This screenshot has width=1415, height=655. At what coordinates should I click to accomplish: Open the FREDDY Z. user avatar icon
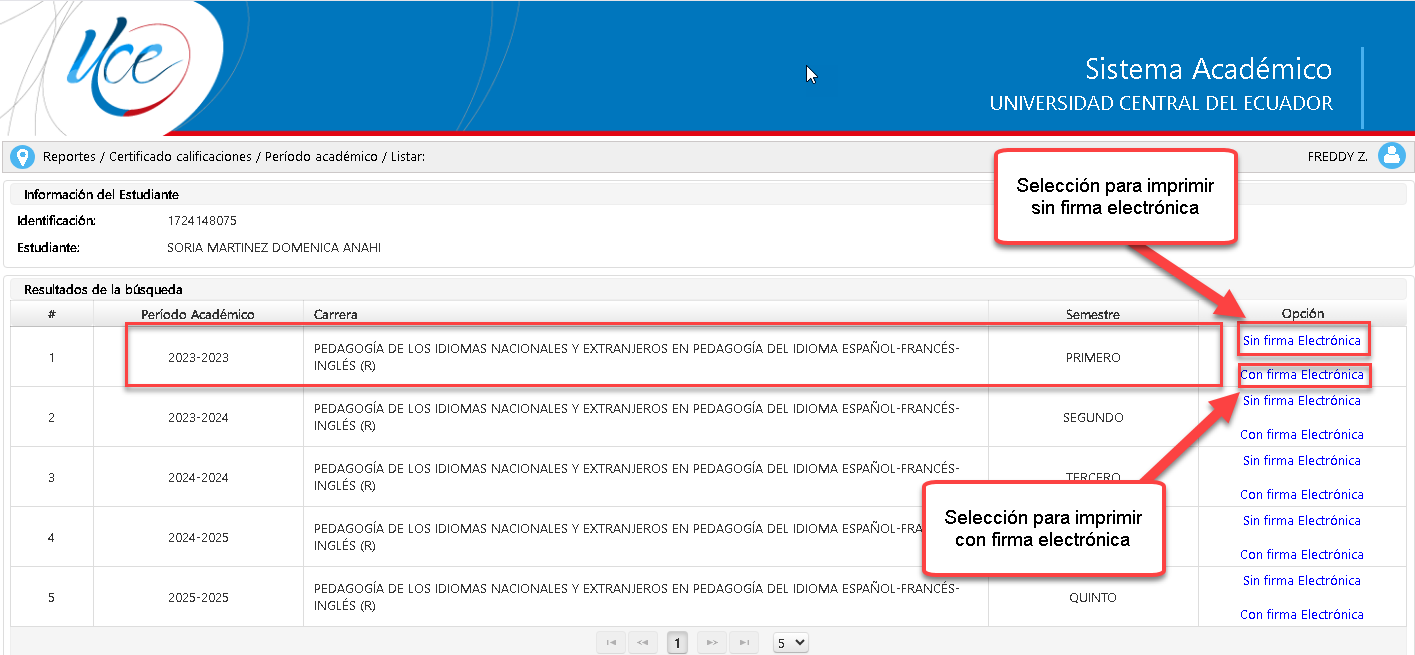pos(1391,156)
